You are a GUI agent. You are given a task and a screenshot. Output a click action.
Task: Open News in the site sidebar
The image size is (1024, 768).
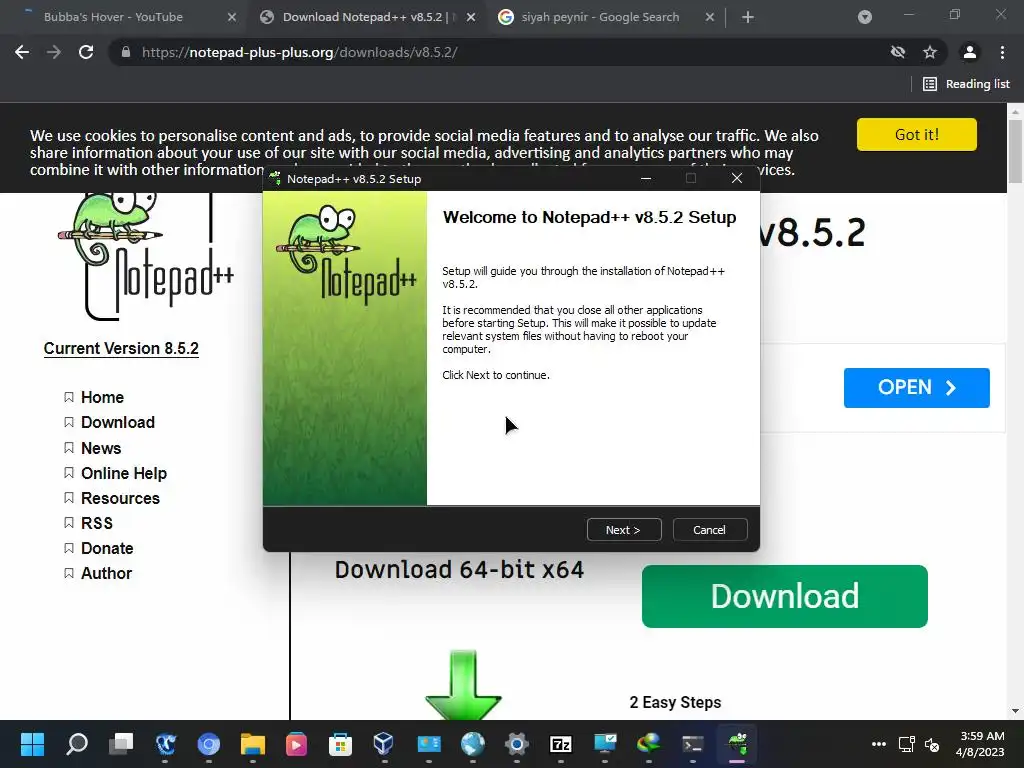coord(101,448)
